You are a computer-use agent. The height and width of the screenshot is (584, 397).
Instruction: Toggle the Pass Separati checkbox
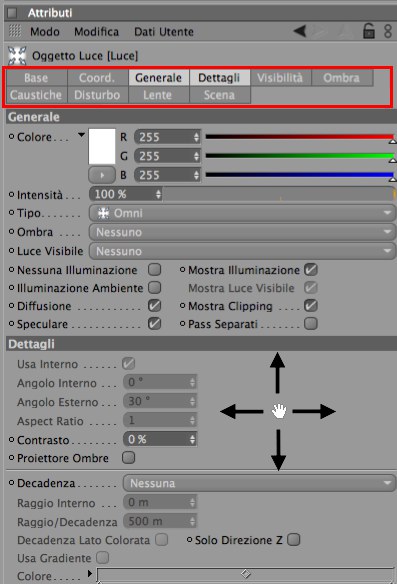point(311,323)
